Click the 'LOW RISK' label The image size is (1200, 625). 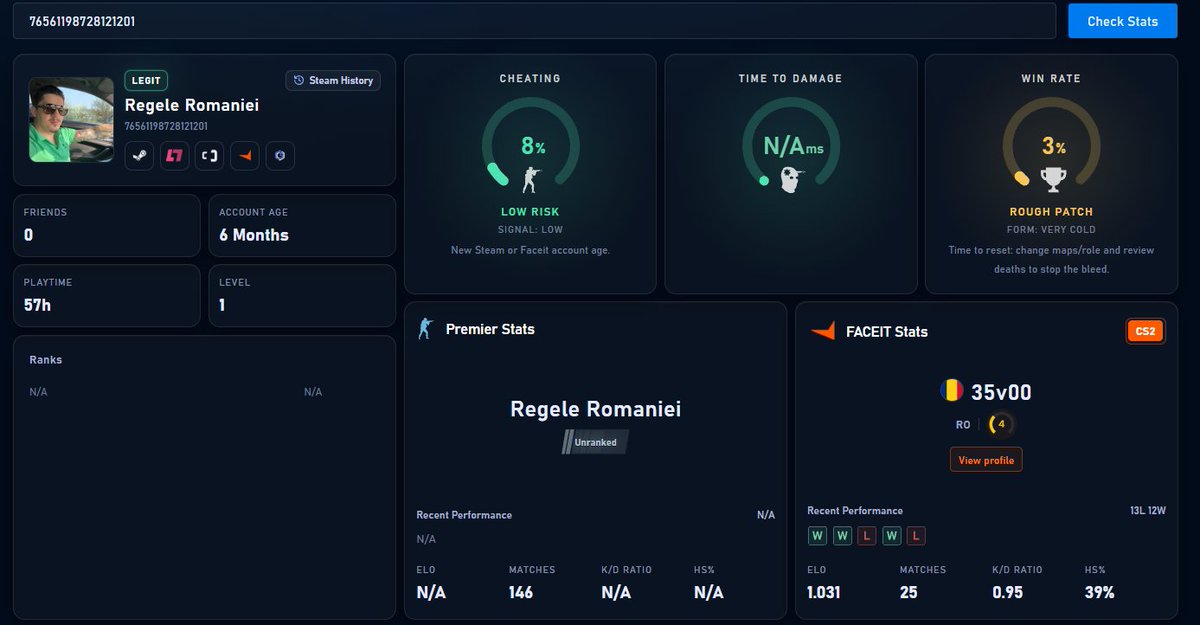pos(530,212)
